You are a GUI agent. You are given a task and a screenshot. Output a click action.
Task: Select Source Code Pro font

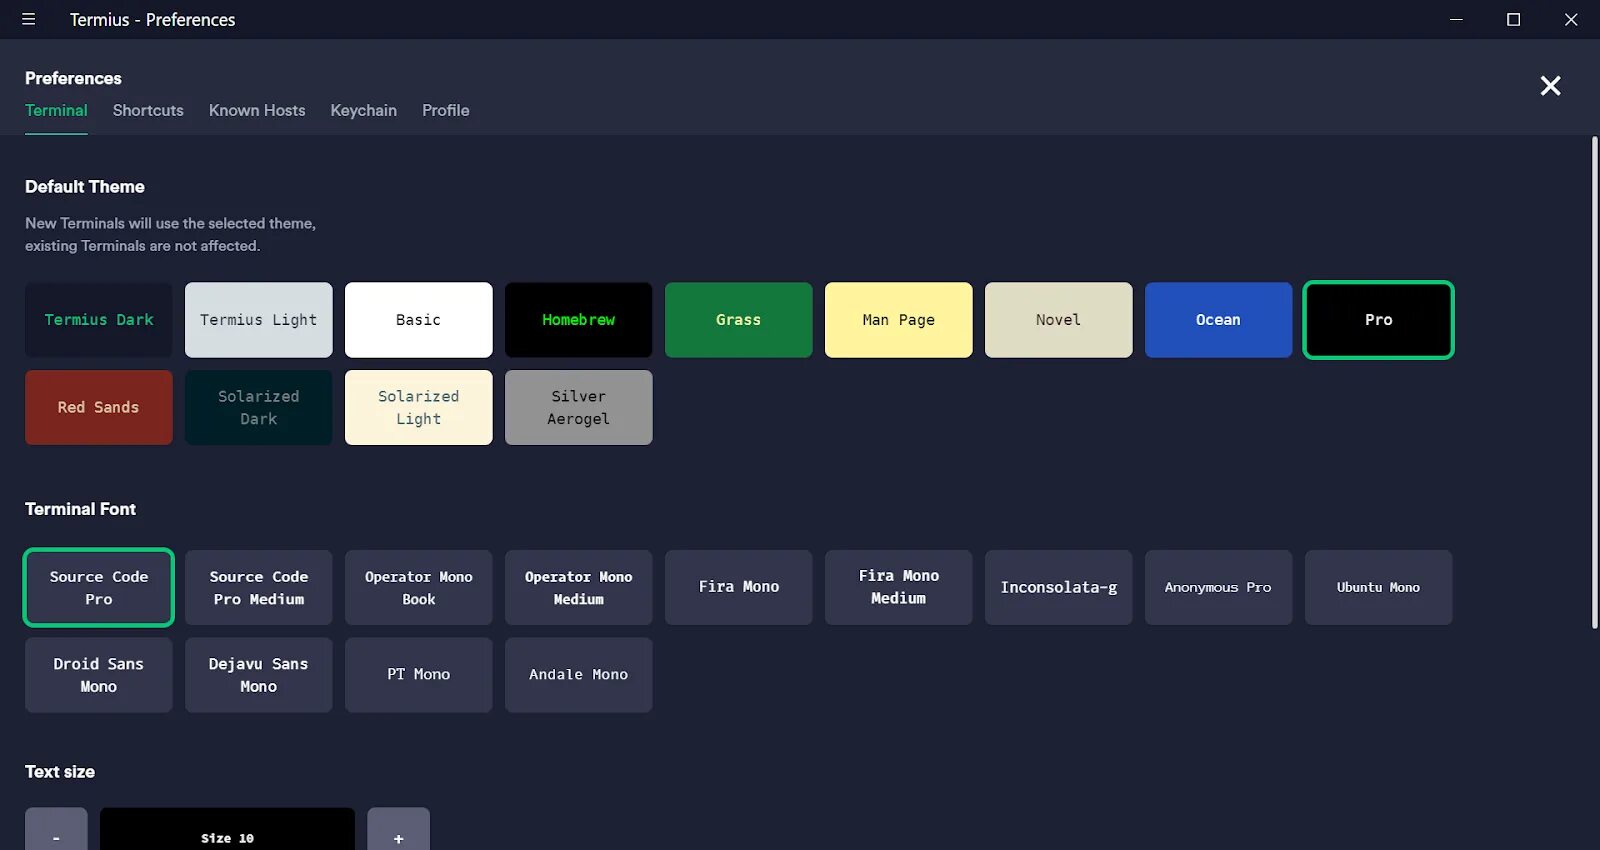[99, 588]
